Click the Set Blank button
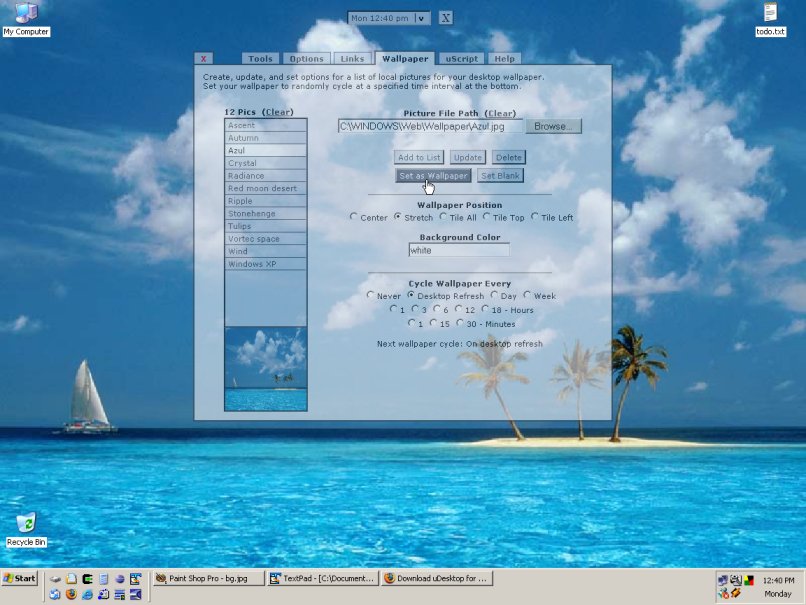 (500, 176)
